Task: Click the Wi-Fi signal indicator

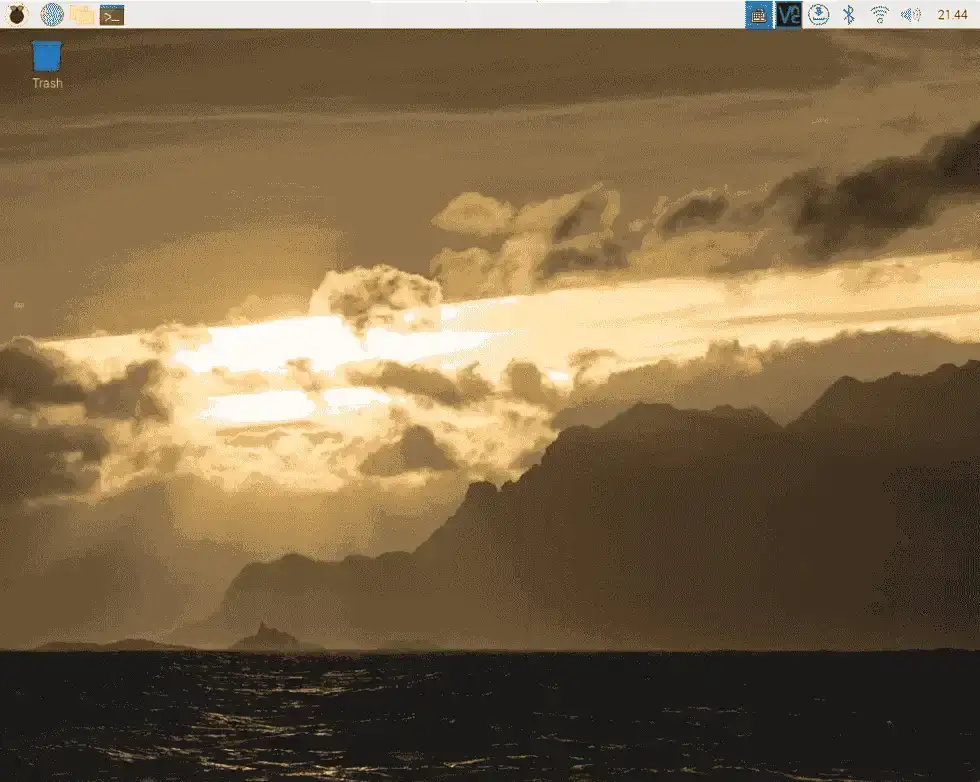Action: click(878, 13)
